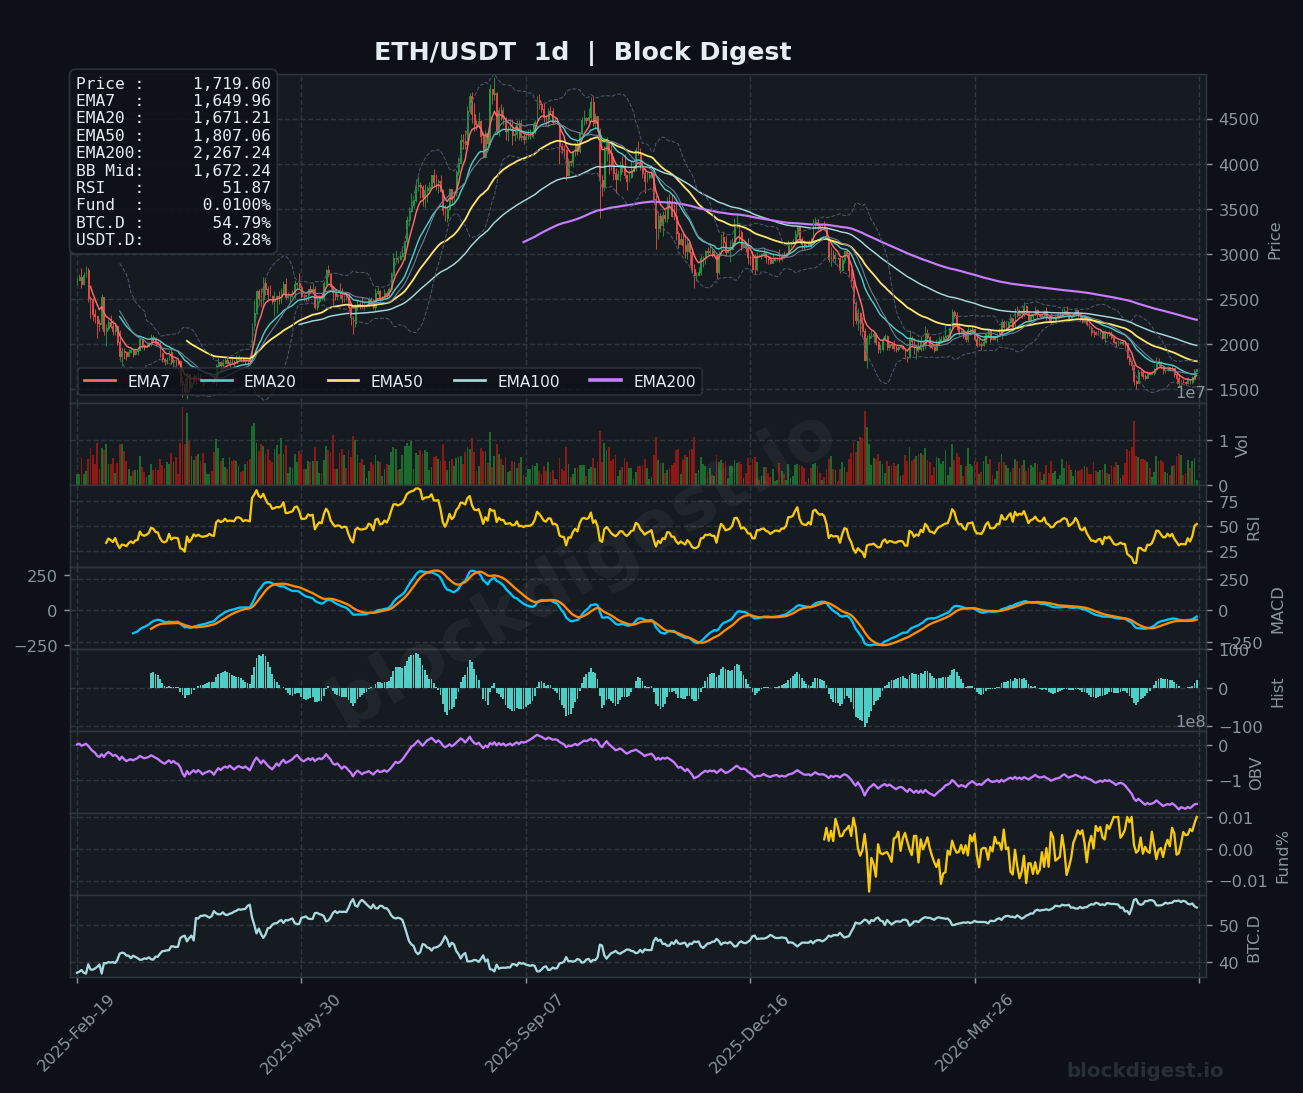Click the Fund rate 0.0100% row
This screenshot has height=1093, width=1303.
173,205
